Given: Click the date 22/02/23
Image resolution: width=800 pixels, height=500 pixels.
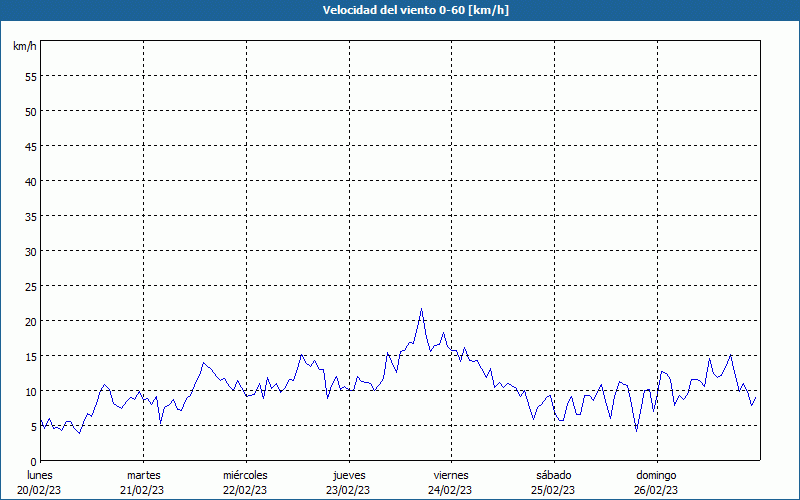Looking at the screenshot, I should click(x=245, y=490).
